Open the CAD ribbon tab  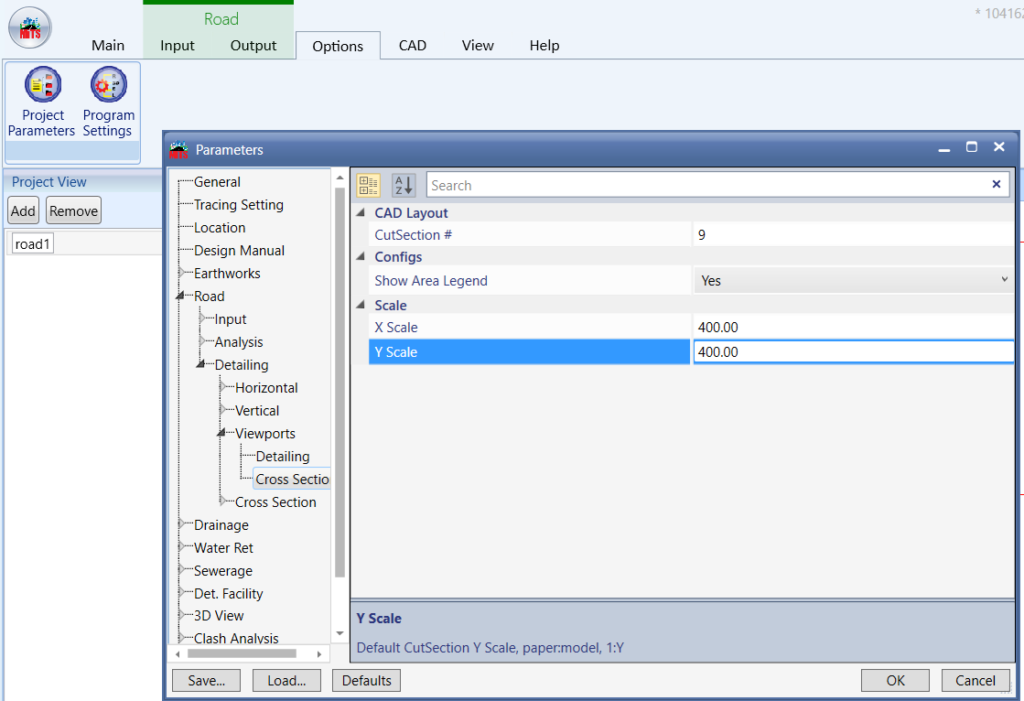[x=413, y=45]
